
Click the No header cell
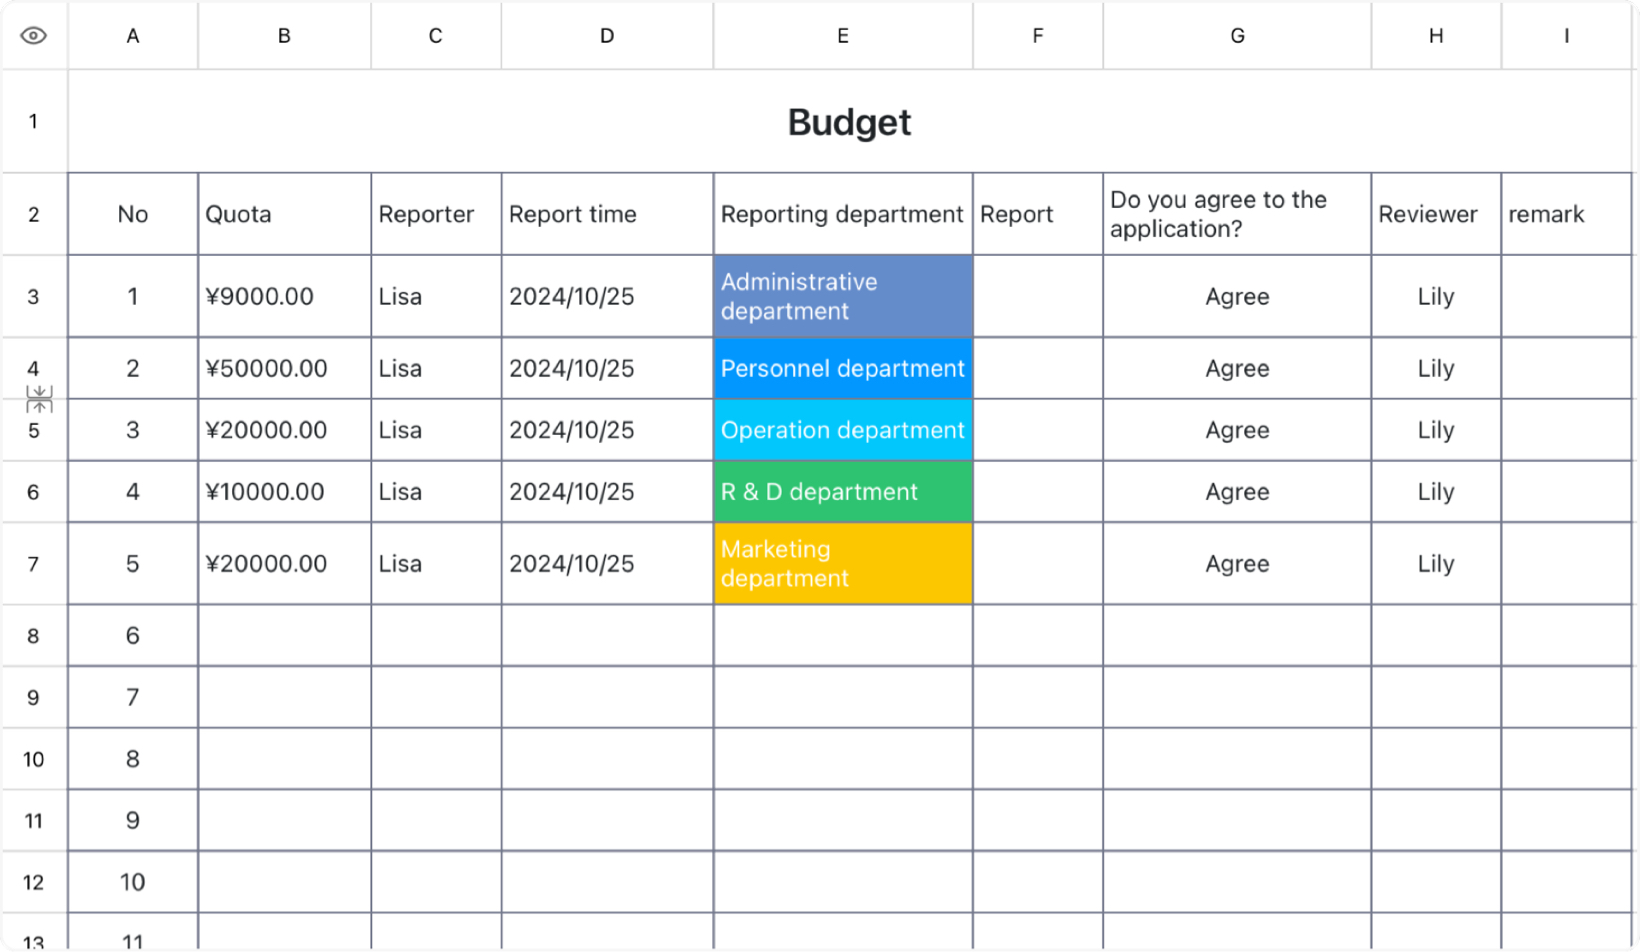133,214
